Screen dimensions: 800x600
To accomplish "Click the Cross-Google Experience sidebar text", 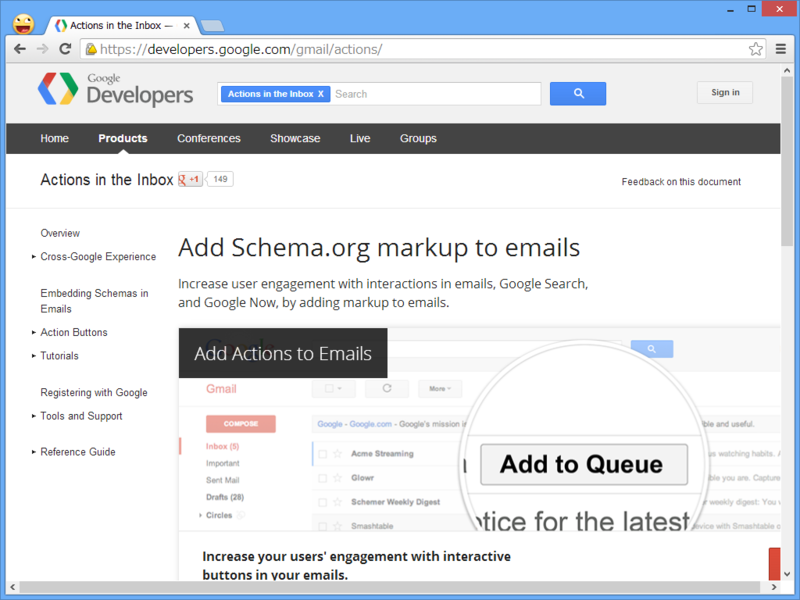I will [98, 257].
